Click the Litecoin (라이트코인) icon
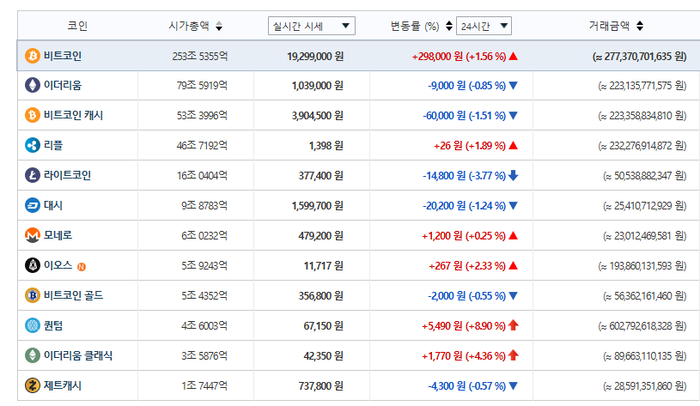The width and height of the screenshot is (700, 406). 32,175
